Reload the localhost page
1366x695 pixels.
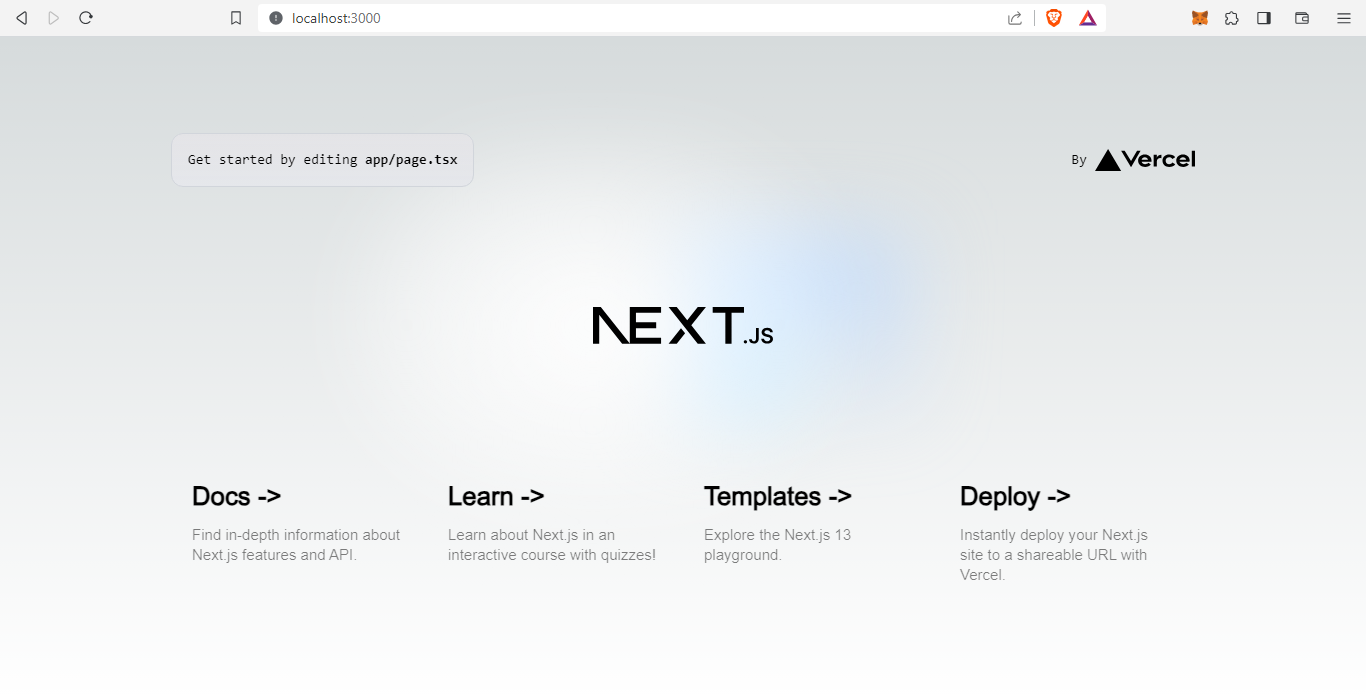[86, 18]
